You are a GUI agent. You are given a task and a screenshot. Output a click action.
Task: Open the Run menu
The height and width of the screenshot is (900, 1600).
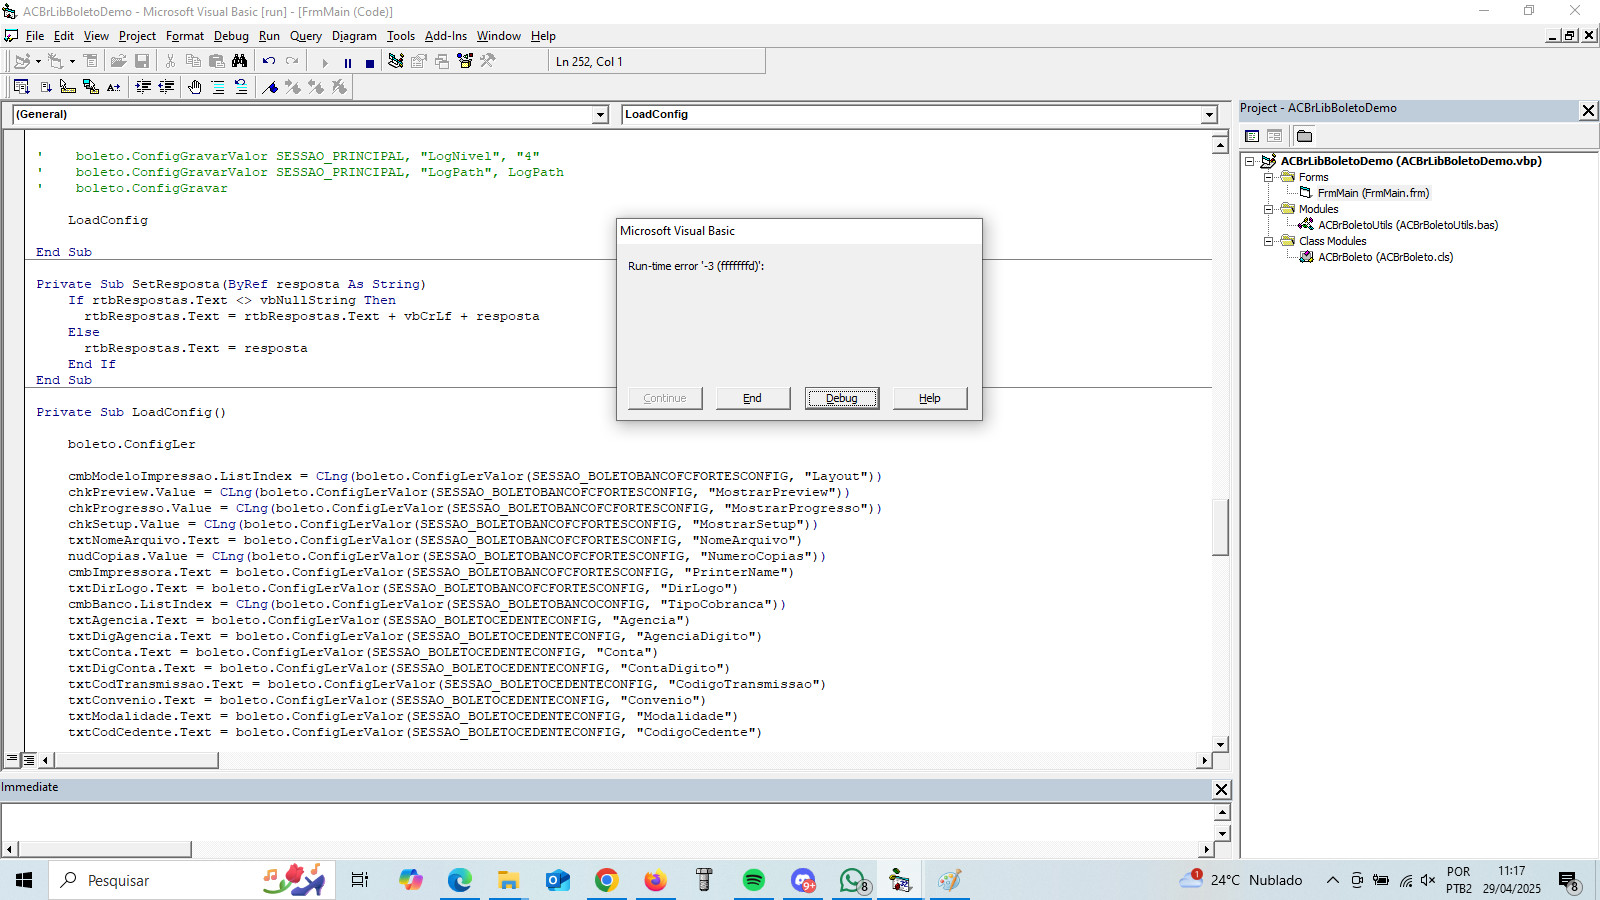[x=269, y=36]
